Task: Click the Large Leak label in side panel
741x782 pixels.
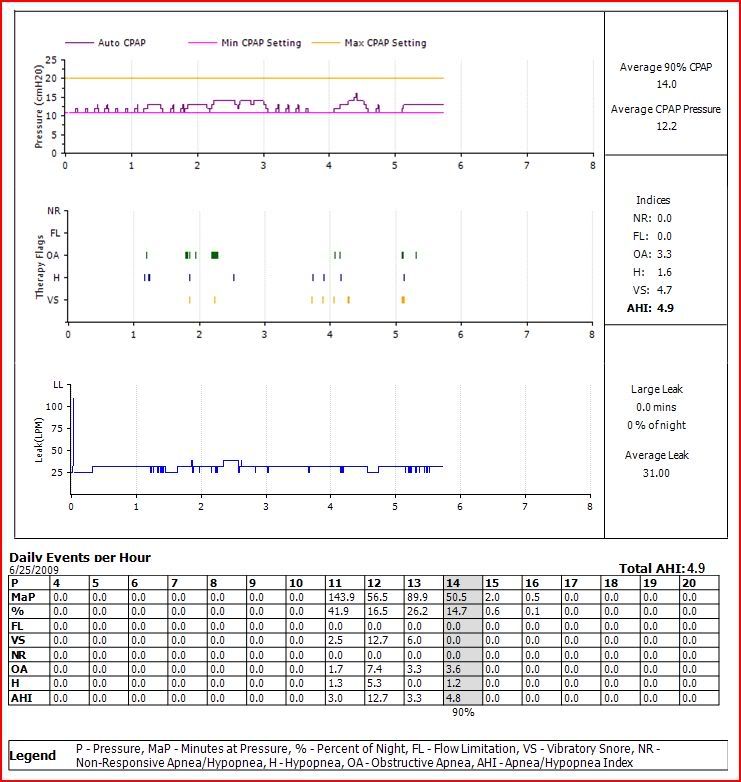Action: coord(657,389)
